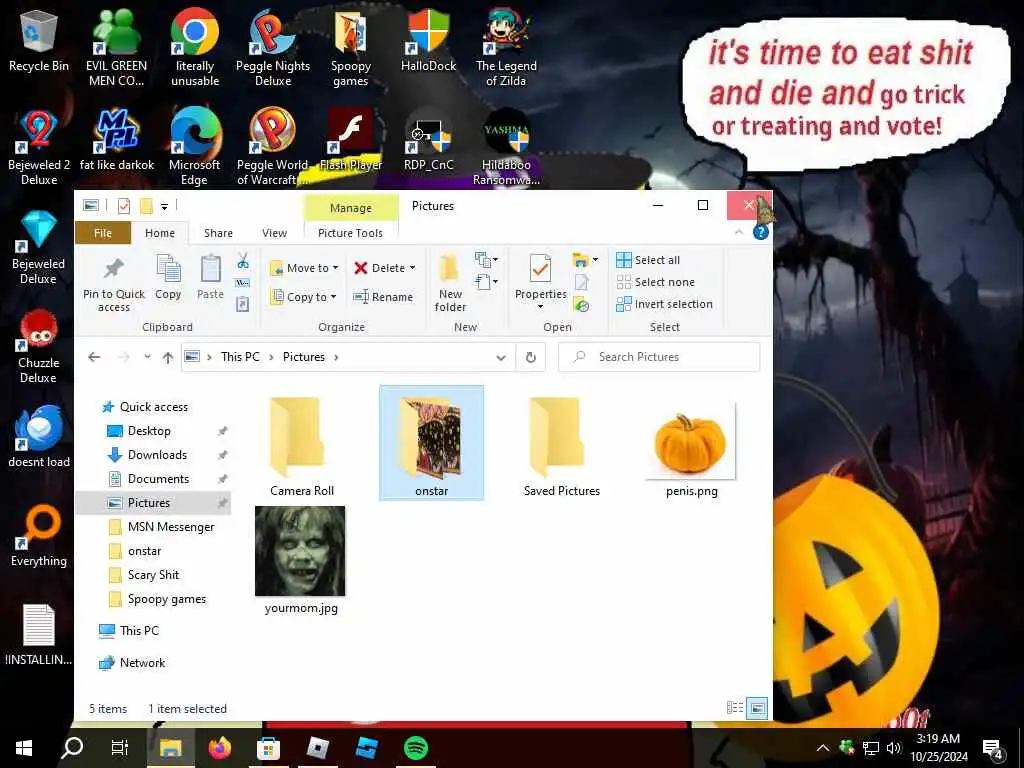Expand the Copy to dropdown
This screenshot has width=1024, height=768.
tap(333, 297)
